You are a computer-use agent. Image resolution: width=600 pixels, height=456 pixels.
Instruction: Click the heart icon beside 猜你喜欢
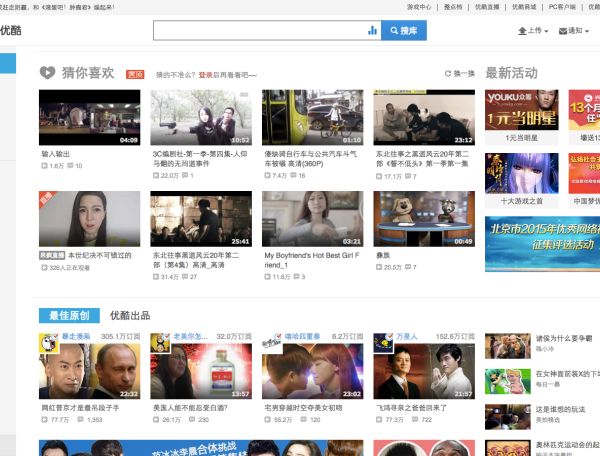tap(47, 73)
